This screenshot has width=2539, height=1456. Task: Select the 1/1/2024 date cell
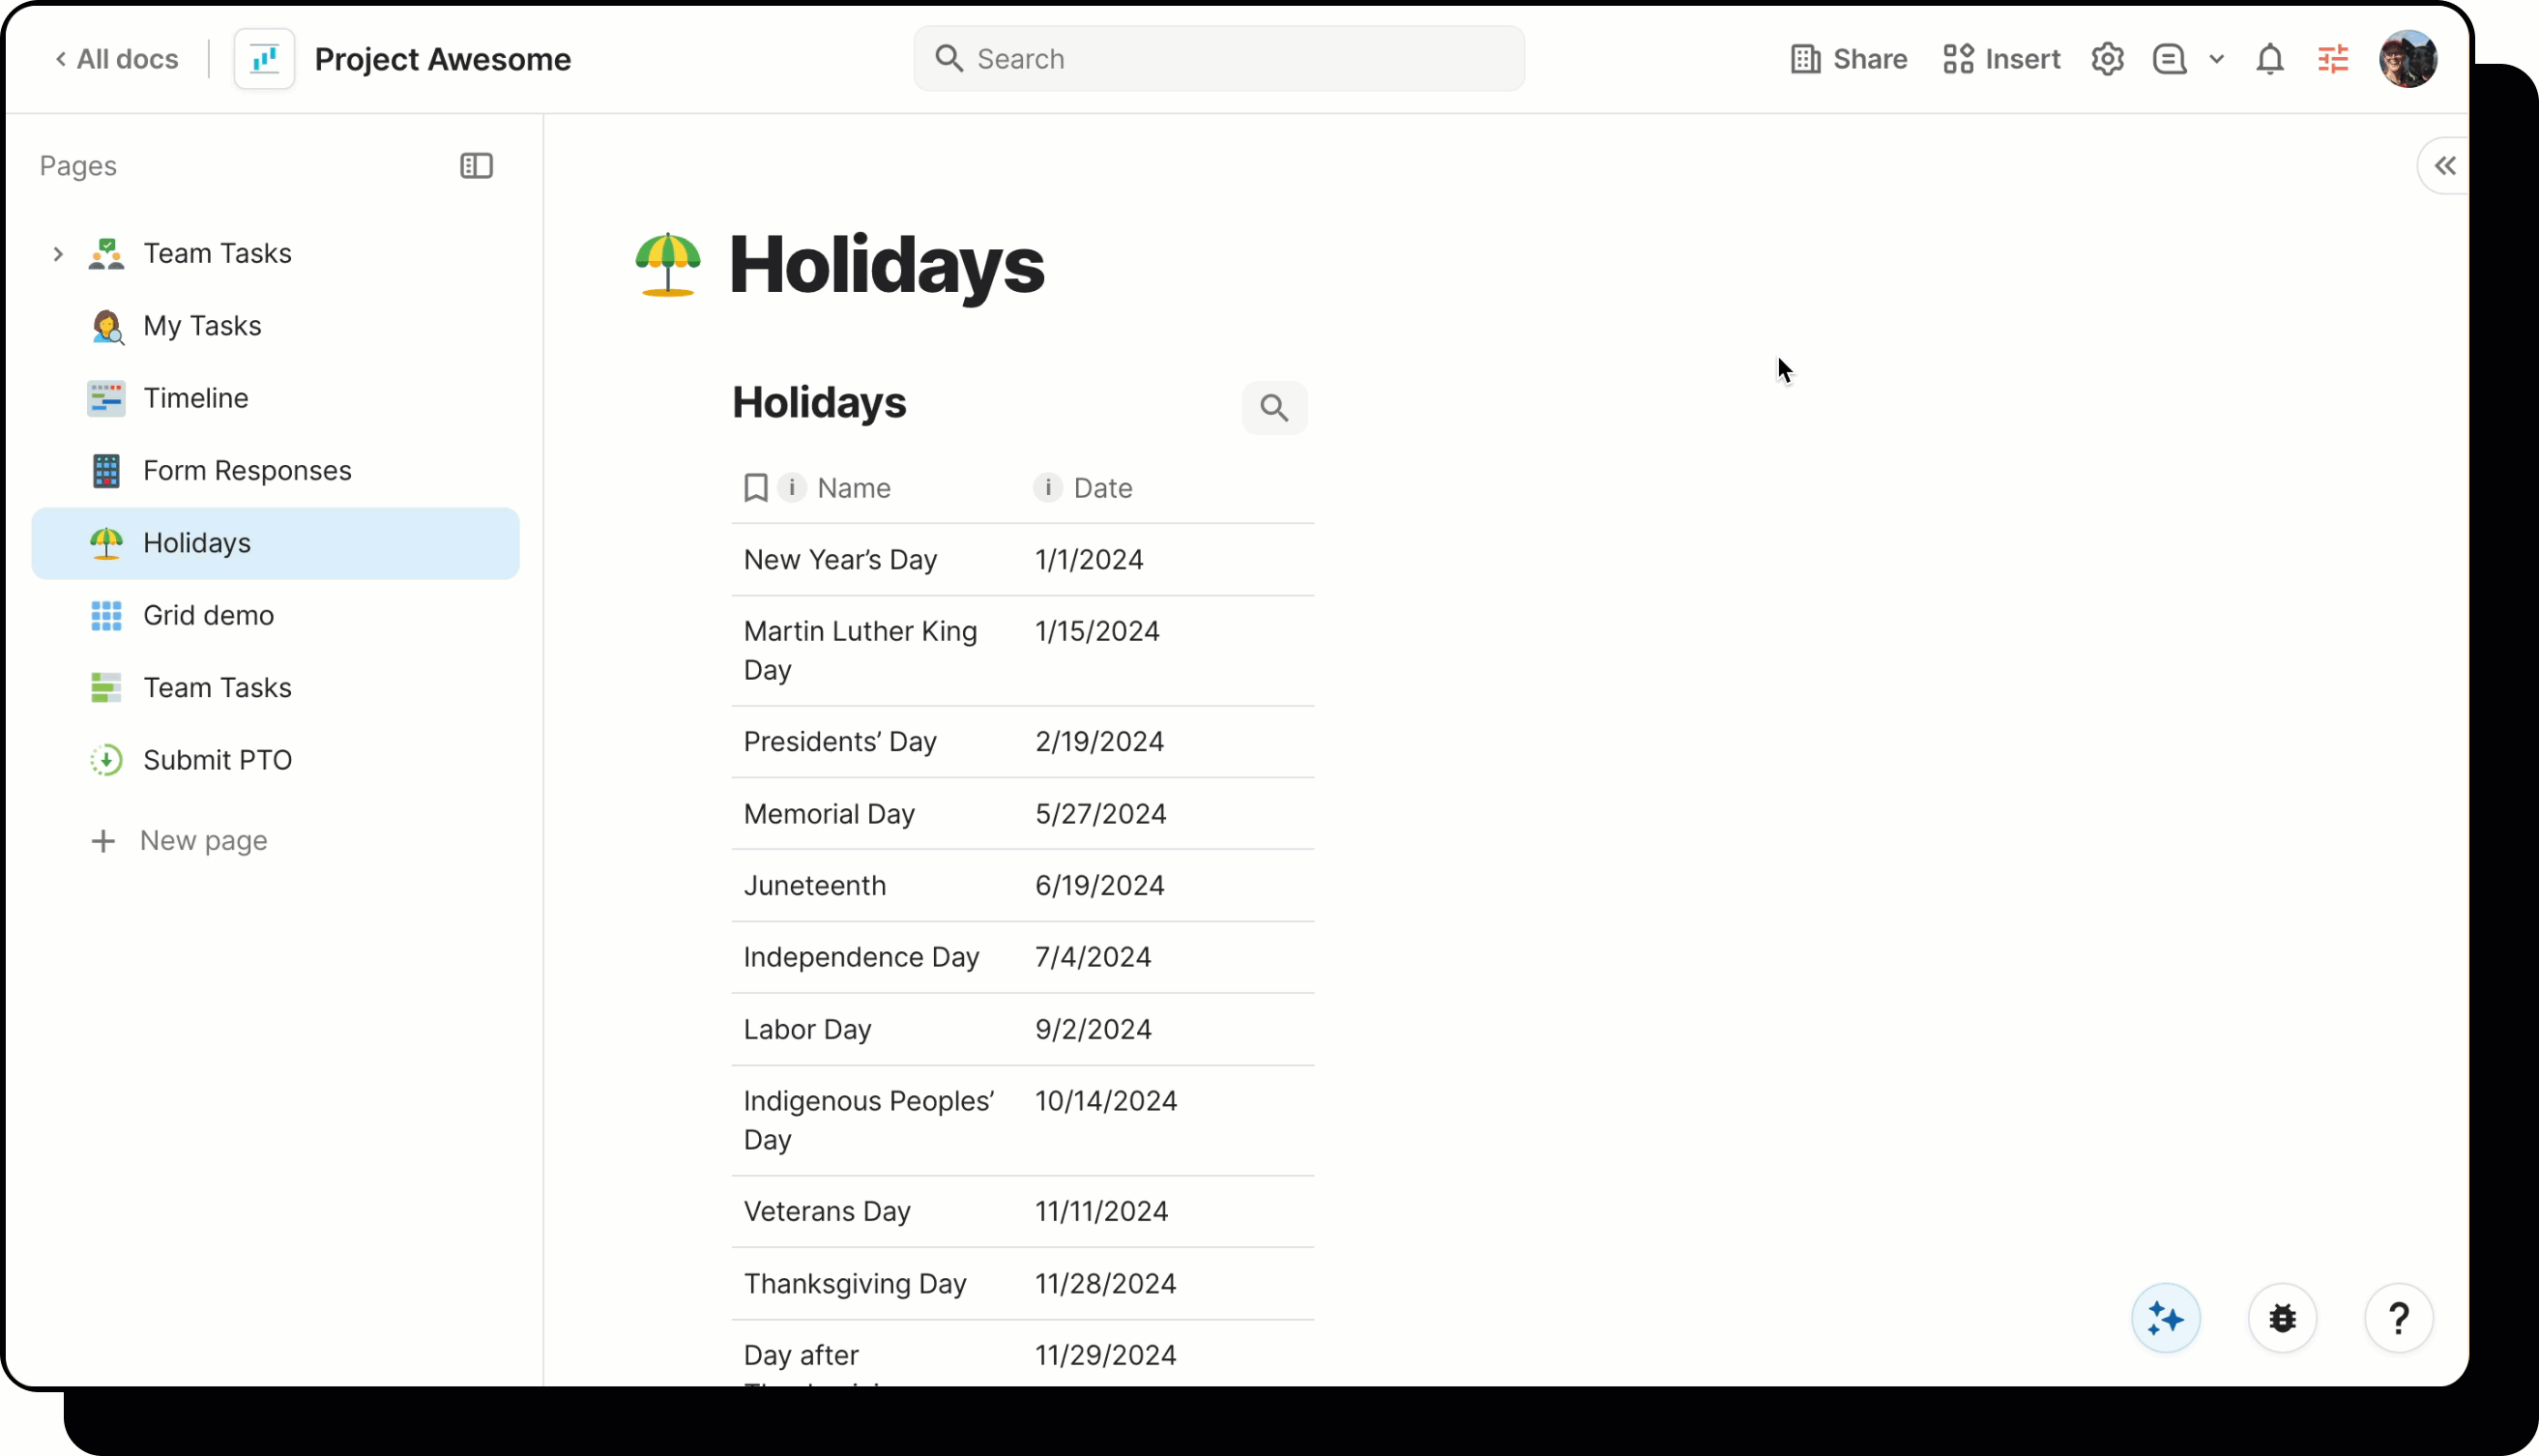(x=1168, y=560)
